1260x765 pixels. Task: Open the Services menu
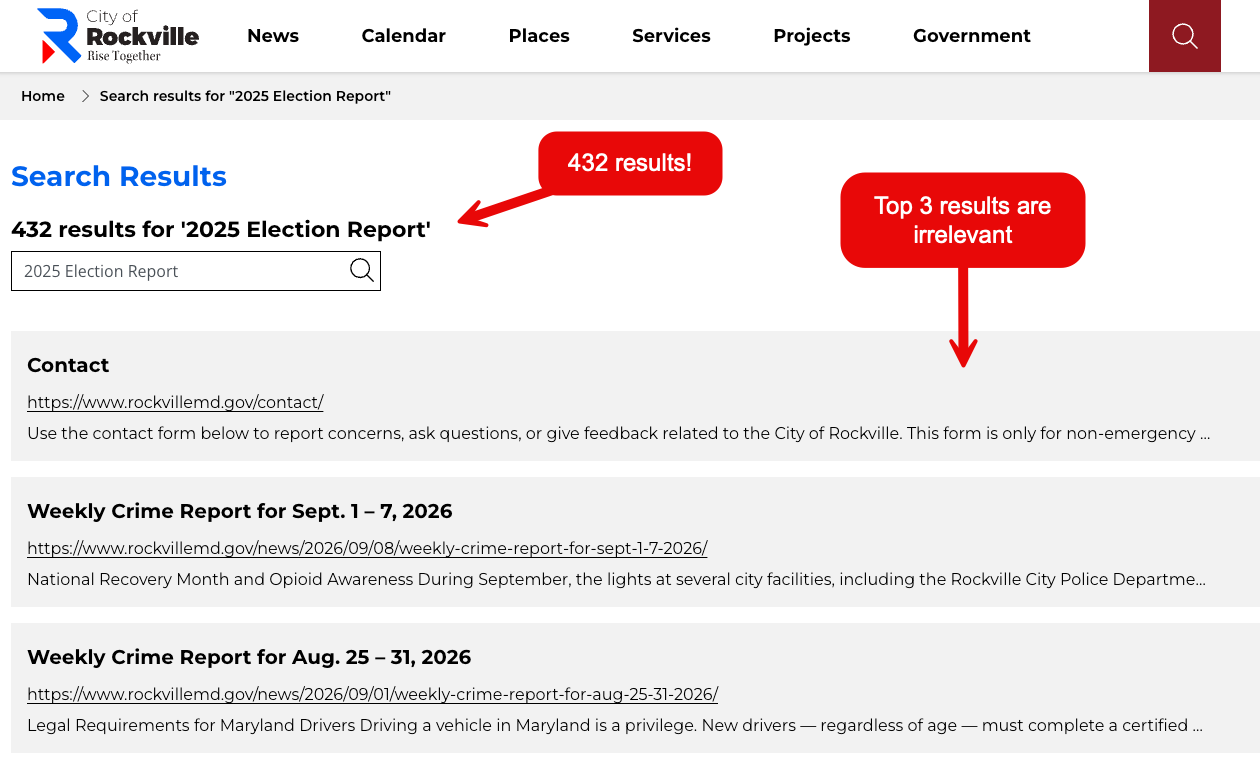[671, 36]
